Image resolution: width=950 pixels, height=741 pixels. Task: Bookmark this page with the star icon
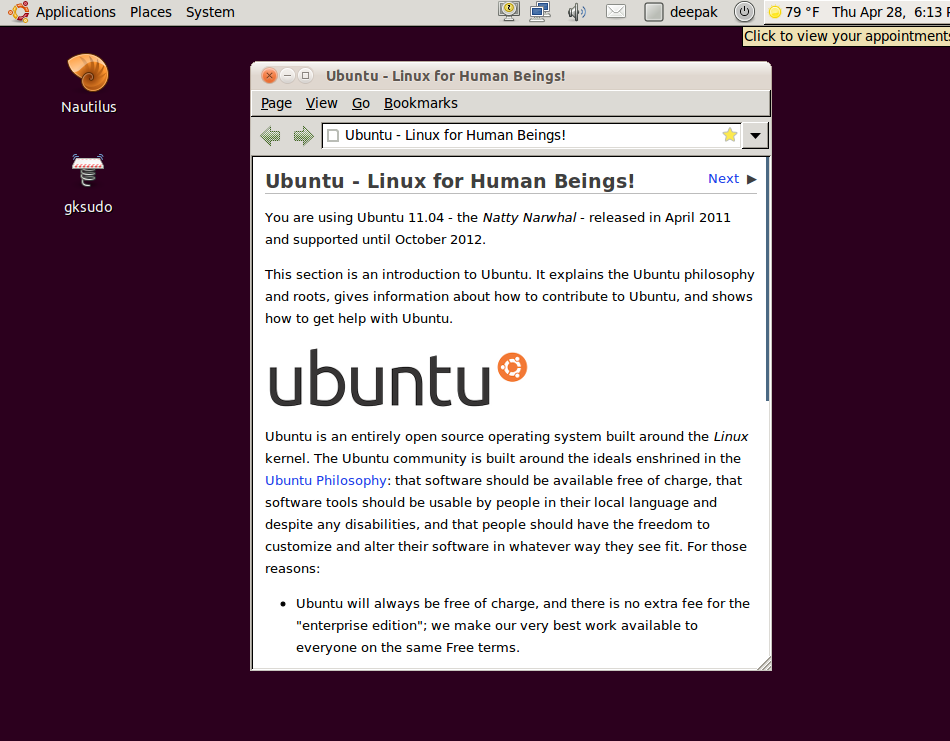[729, 135]
